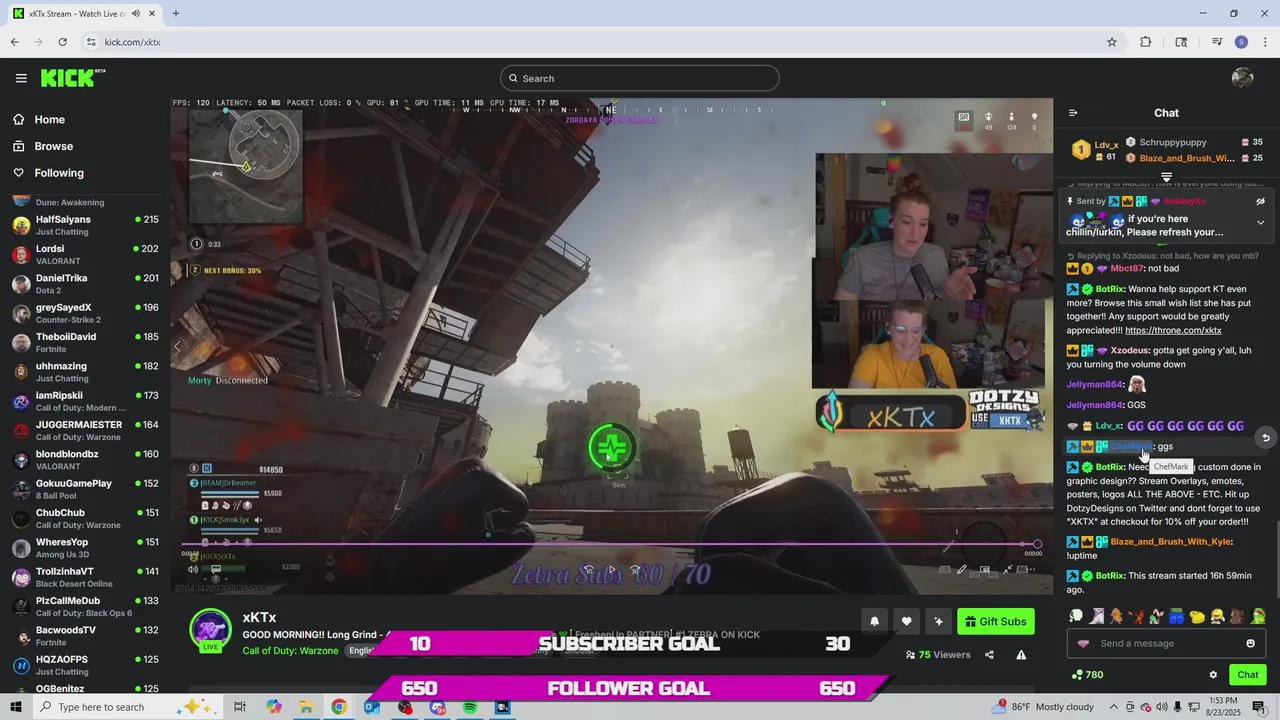Image resolution: width=1280 pixels, height=720 pixels.
Task: Open DanielTrika Dota 2 channel
Action: (85, 284)
